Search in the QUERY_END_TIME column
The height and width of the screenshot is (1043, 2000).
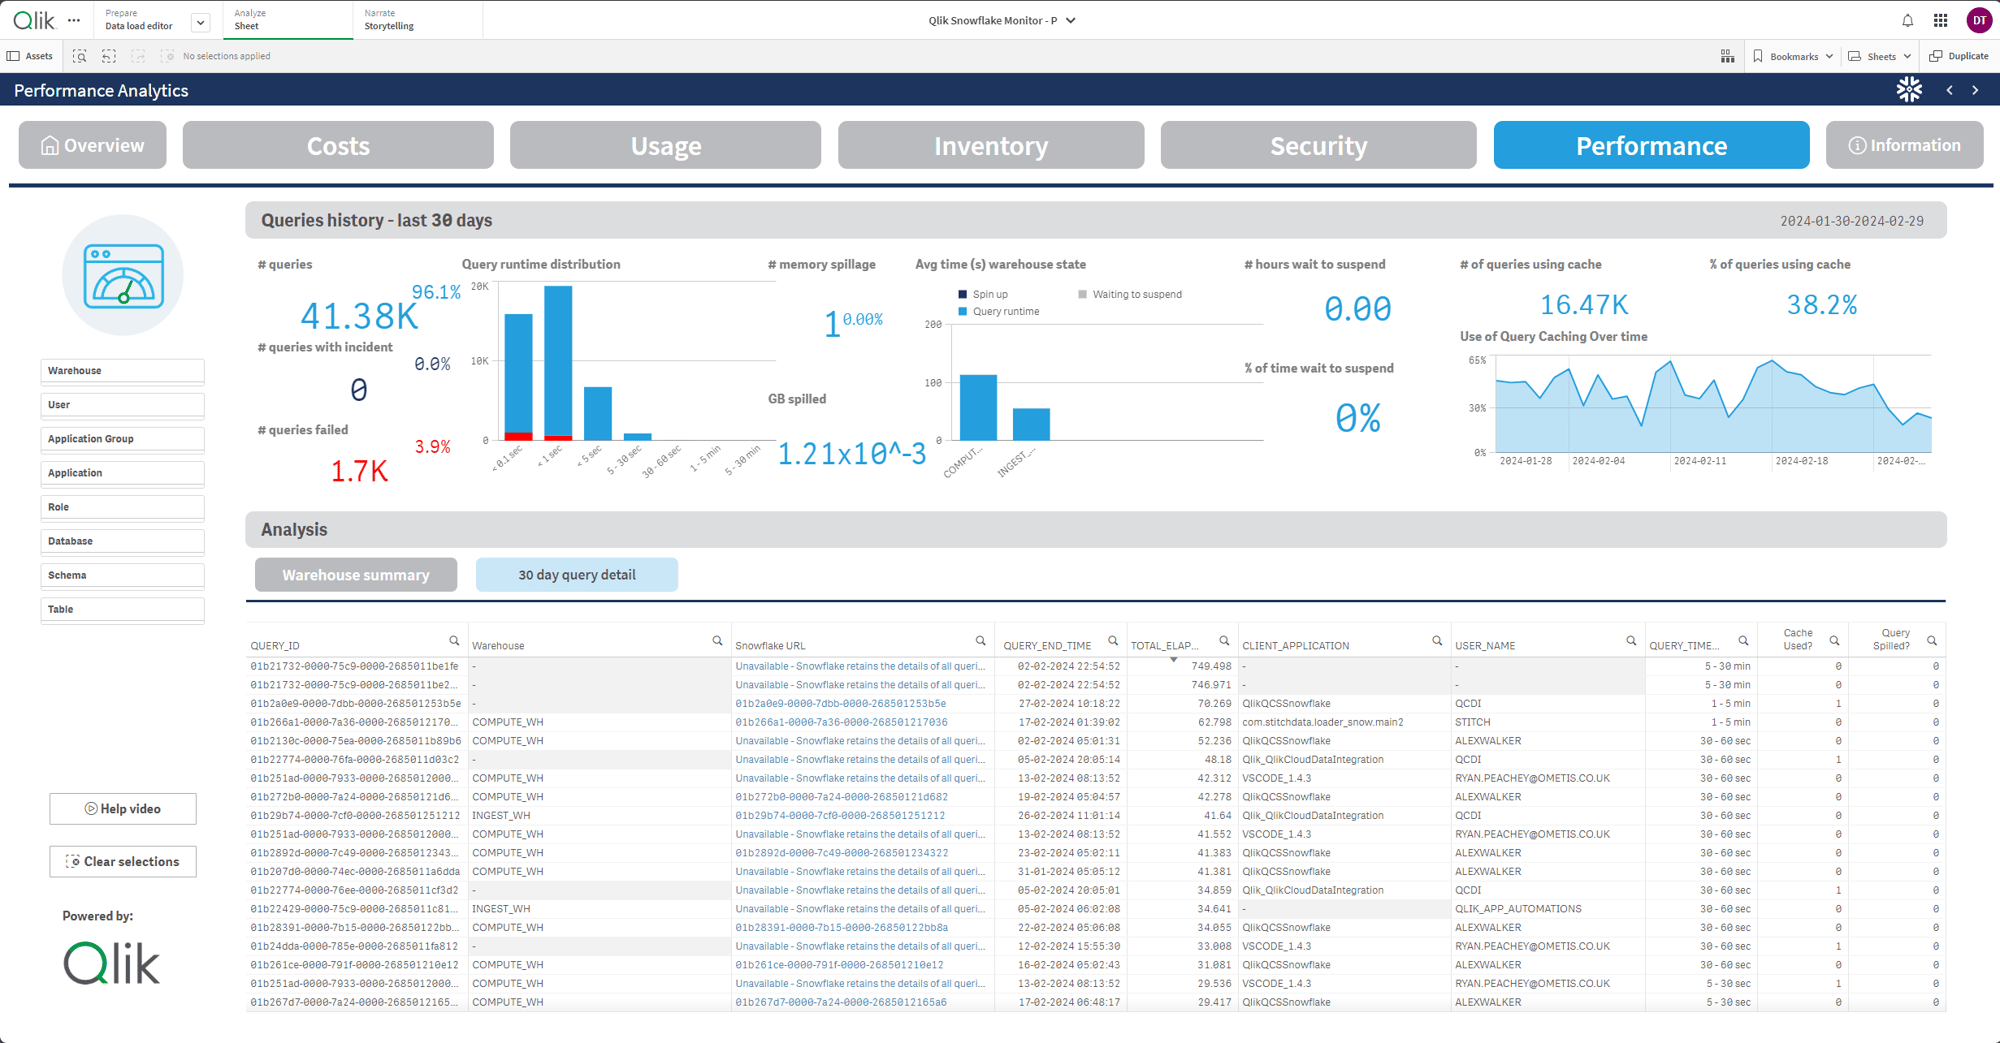tap(1112, 641)
